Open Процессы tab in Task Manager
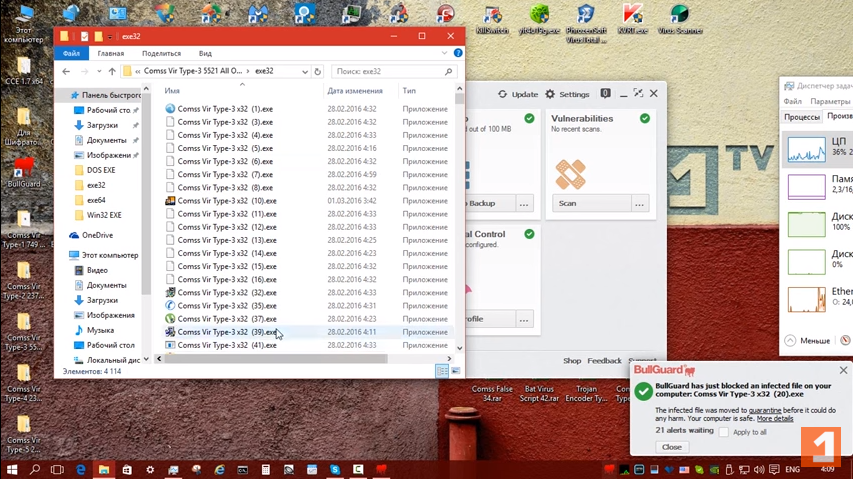The height and width of the screenshot is (480, 853). [801, 117]
